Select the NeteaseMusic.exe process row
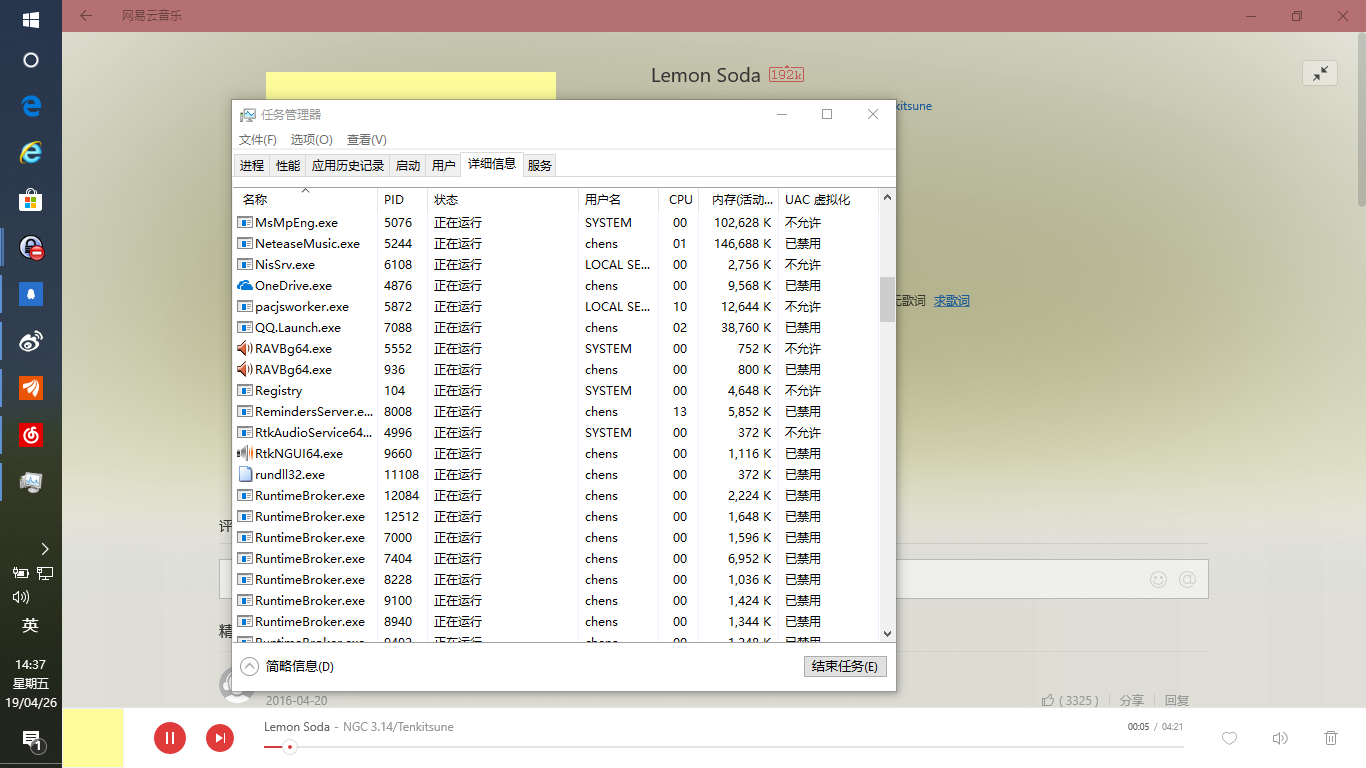The height and width of the screenshot is (768, 1366). pyautogui.click(x=556, y=244)
